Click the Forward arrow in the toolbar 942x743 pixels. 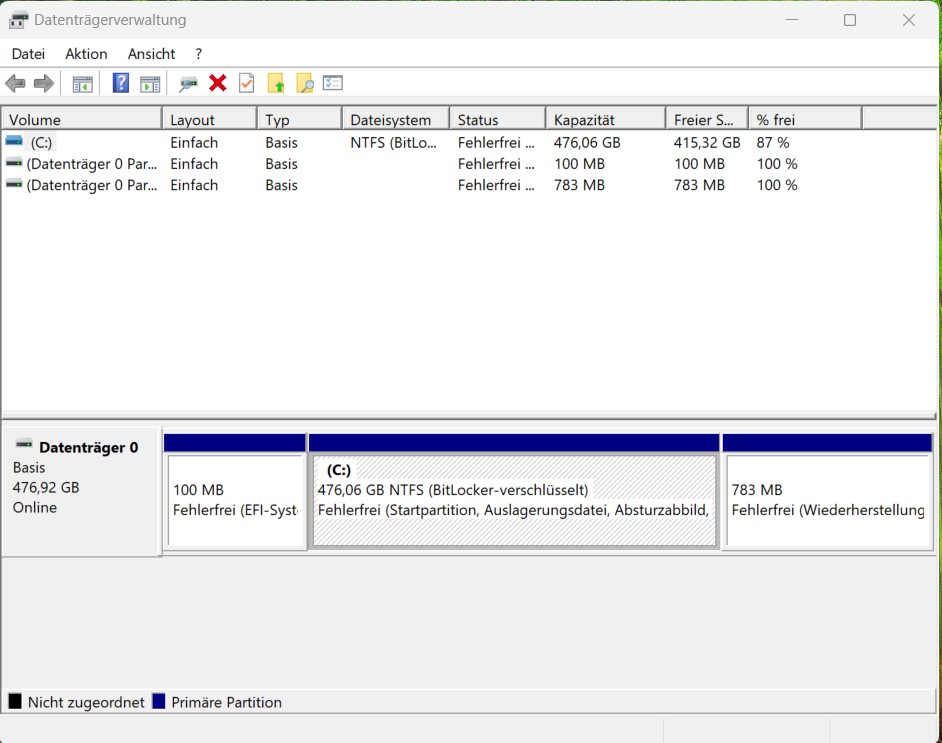44,83
